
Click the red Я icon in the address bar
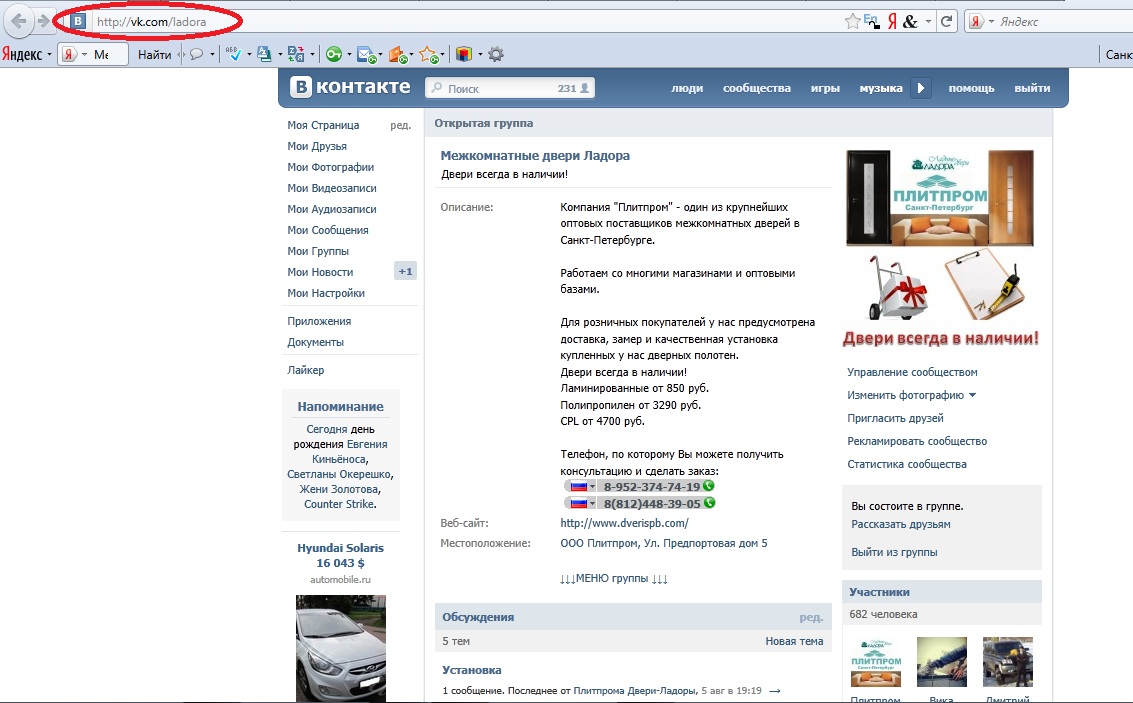coord(892,22)
